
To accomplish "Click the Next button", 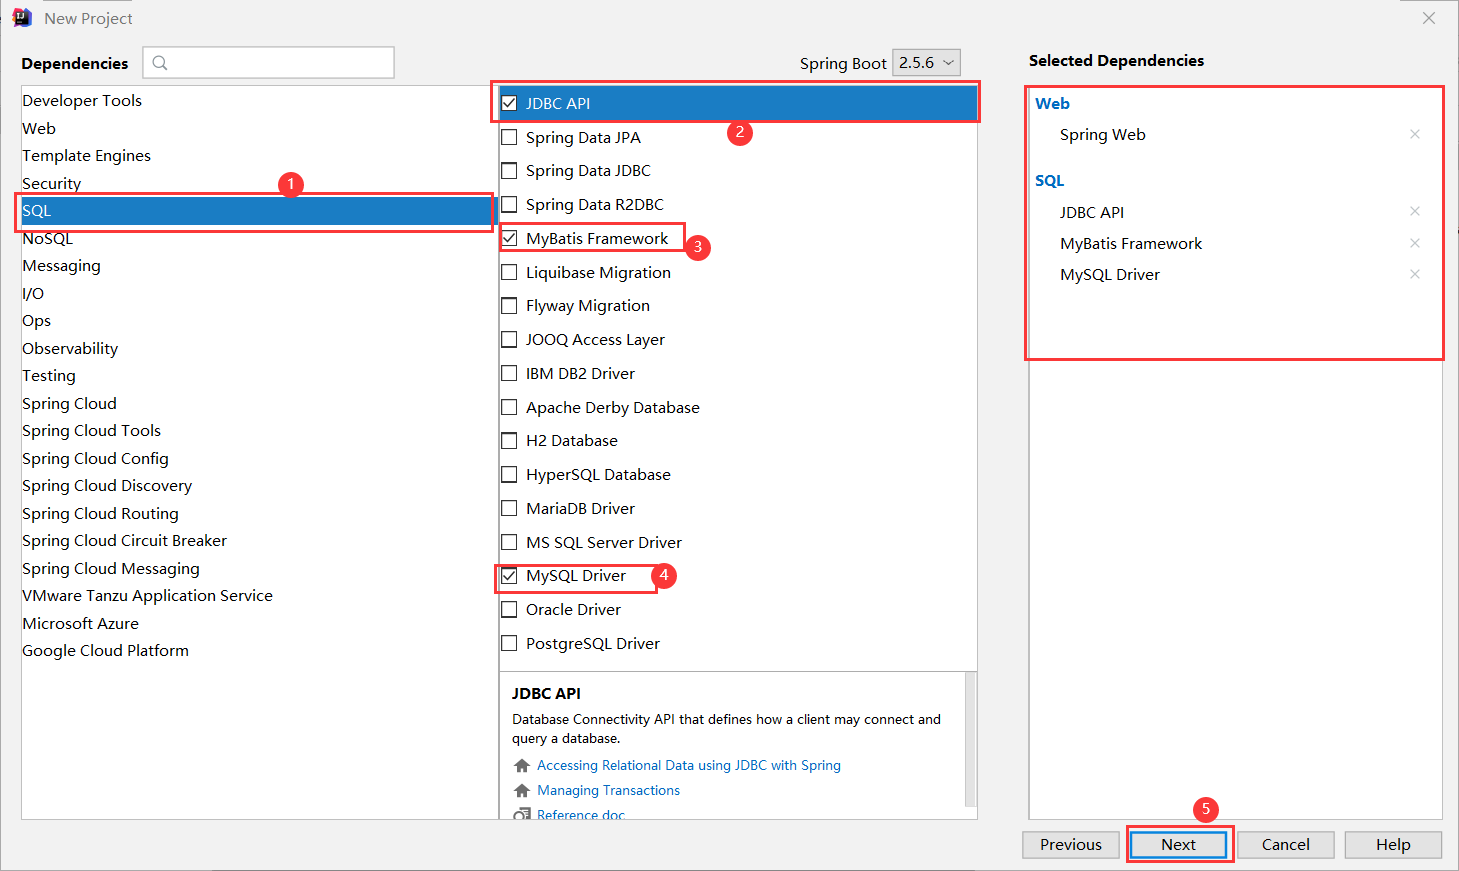I will (x=1178, y=844).
